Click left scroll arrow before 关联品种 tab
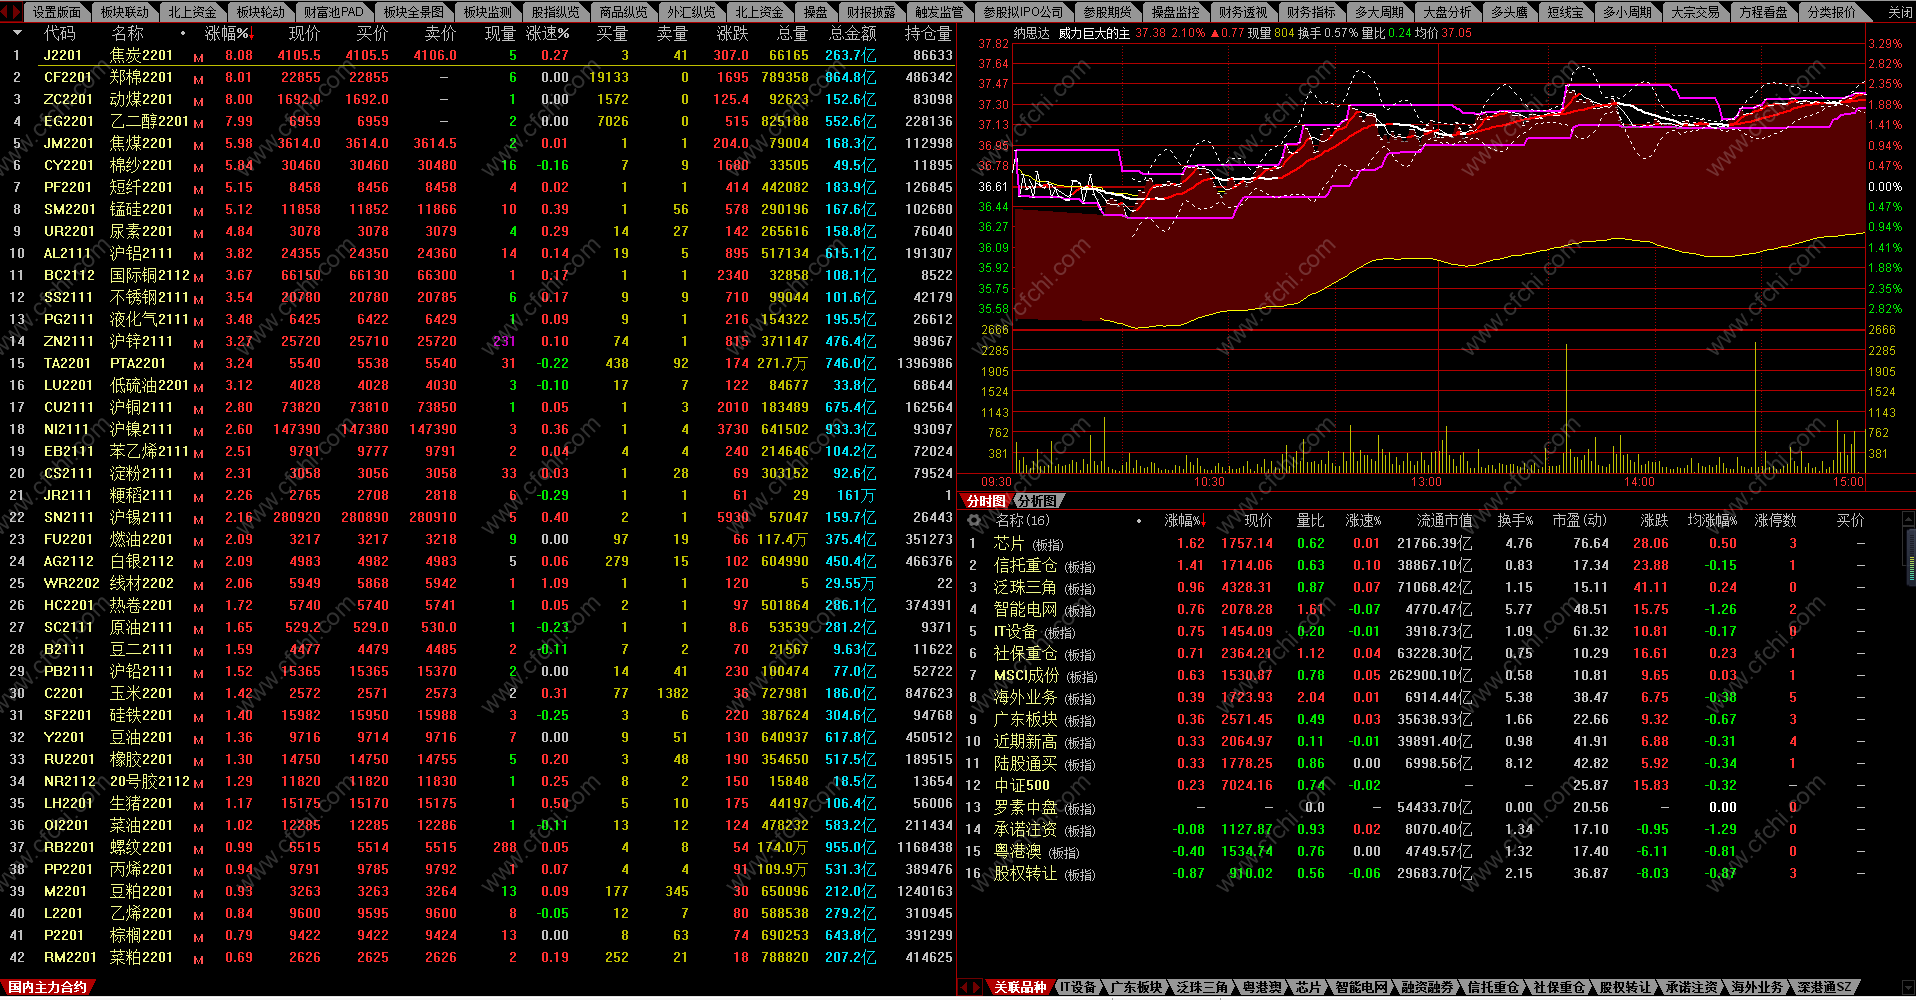Viewport: 1916px width, 1000px height. pyautogui.click(x=965, y=987)
